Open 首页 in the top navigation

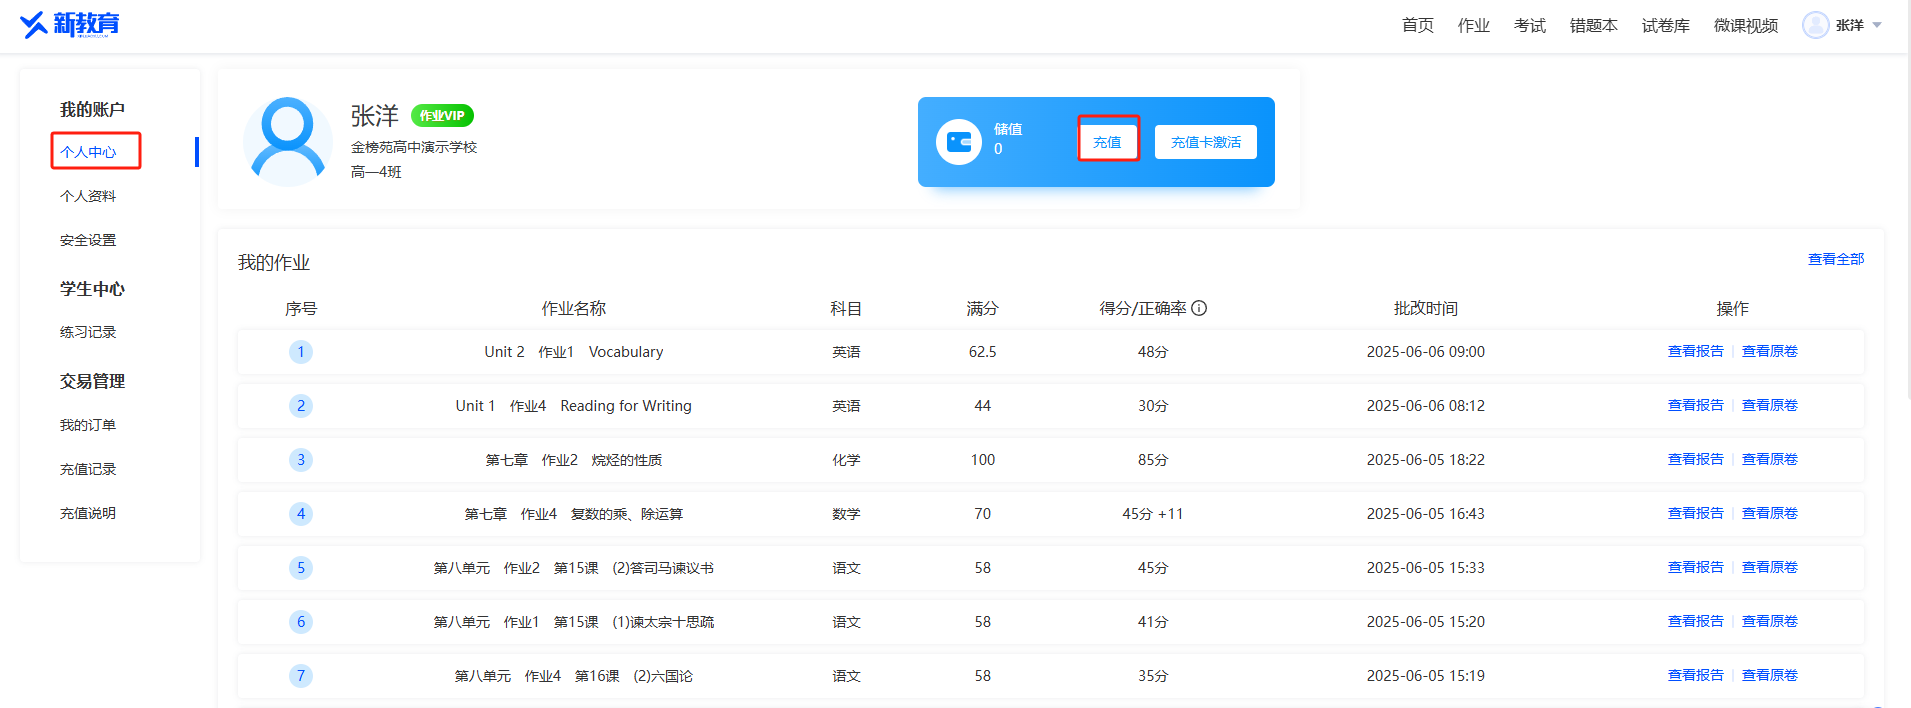(1417, 25)
